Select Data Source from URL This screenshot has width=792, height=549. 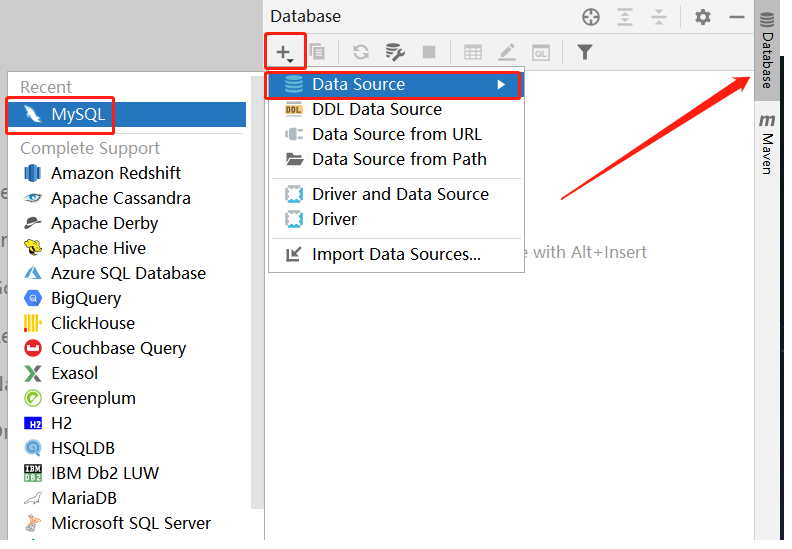point(397,134)
